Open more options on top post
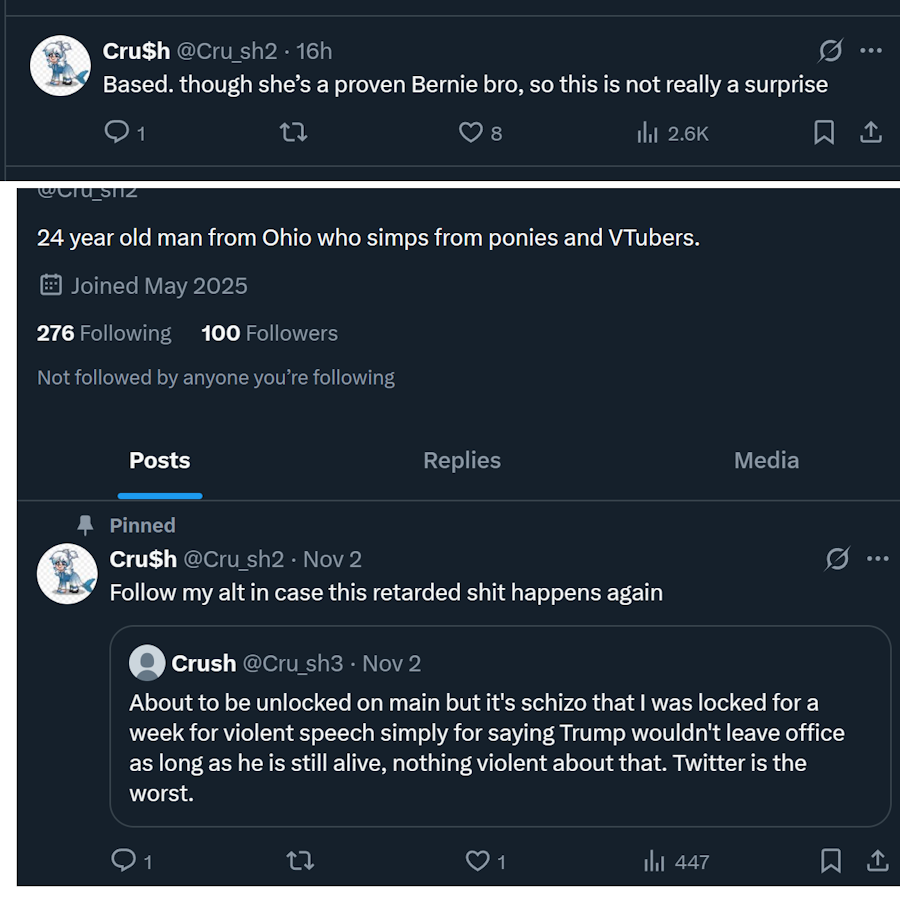900x906 pixels. click(x=871, y=50)
